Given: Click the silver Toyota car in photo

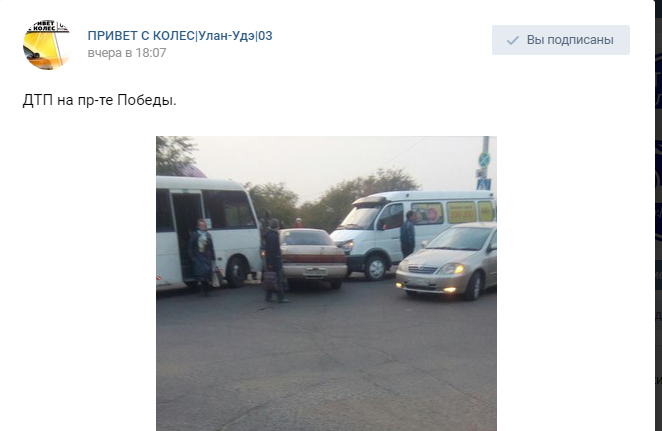Looking at the screenshot, I should [448, 261].
